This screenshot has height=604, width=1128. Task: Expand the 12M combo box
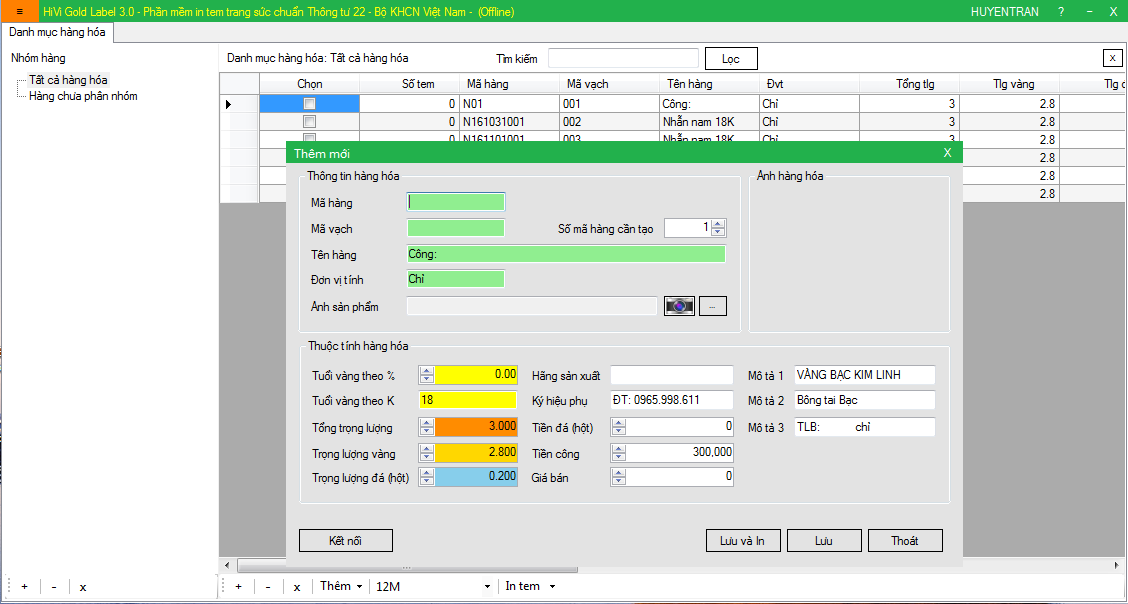point(487,587)
